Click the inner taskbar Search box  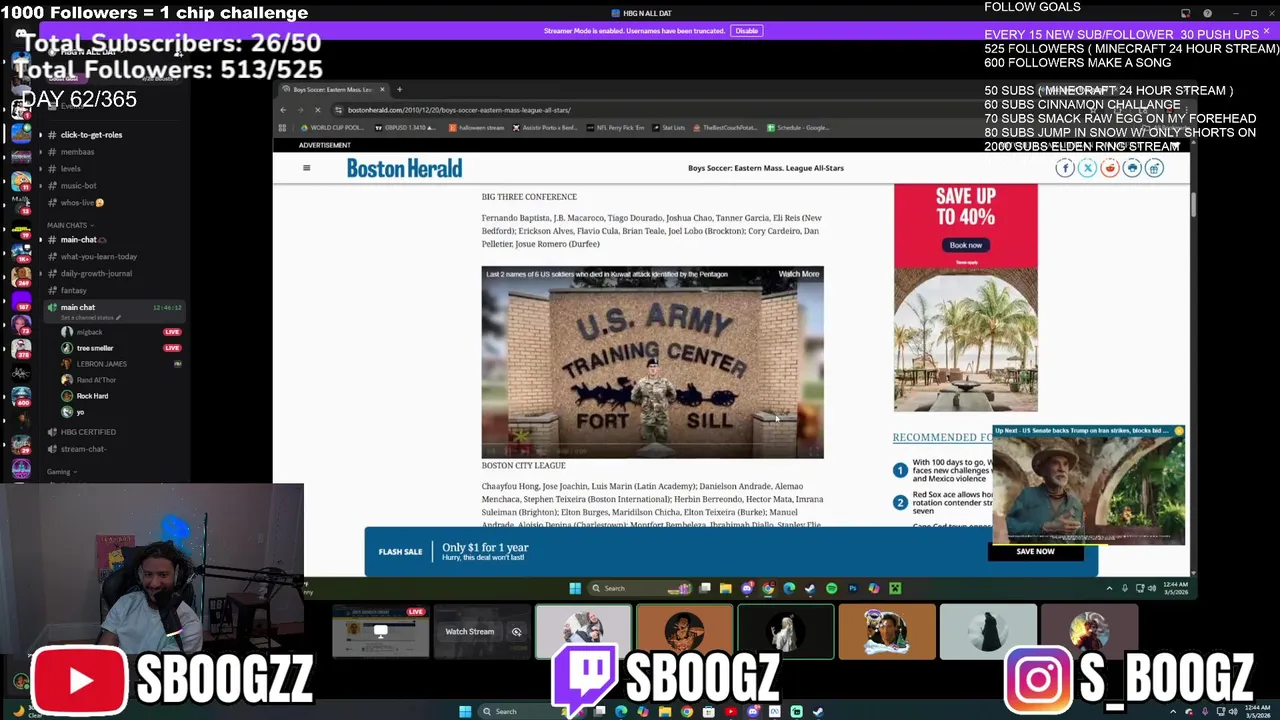point(638,588)
